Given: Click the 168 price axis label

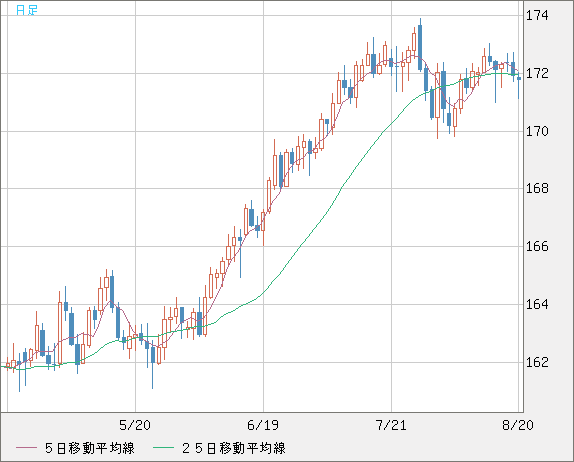Looking at the screenshot, I should click(537, 189).
